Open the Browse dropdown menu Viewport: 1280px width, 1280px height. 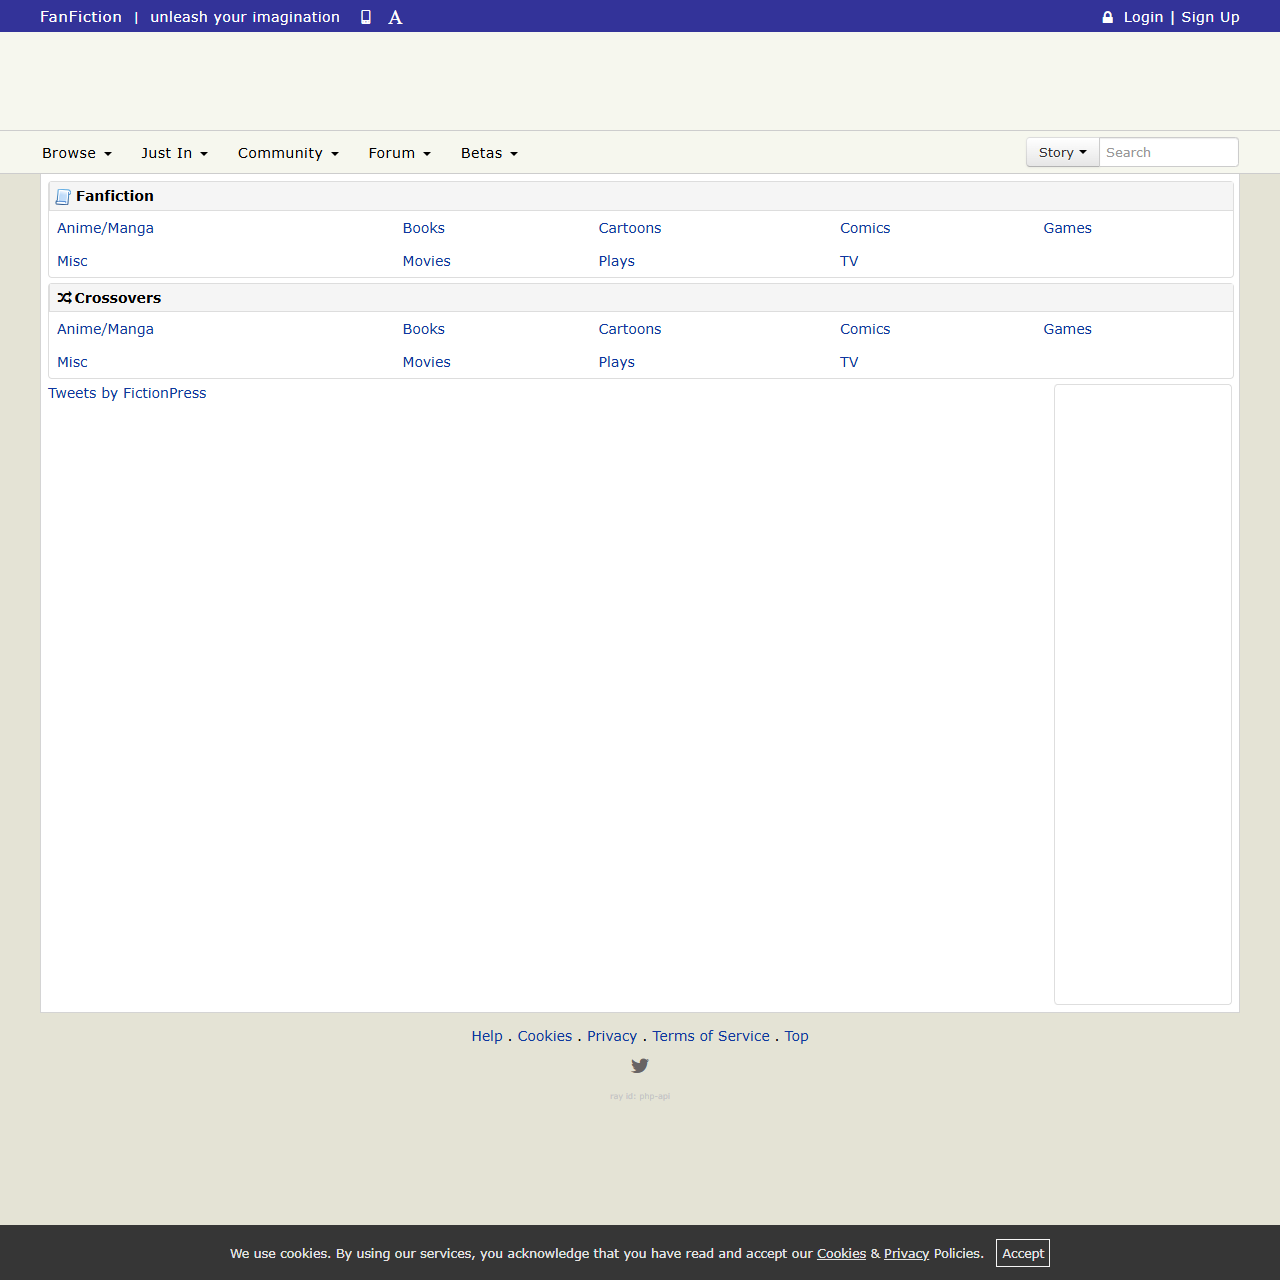coord(76,153)
